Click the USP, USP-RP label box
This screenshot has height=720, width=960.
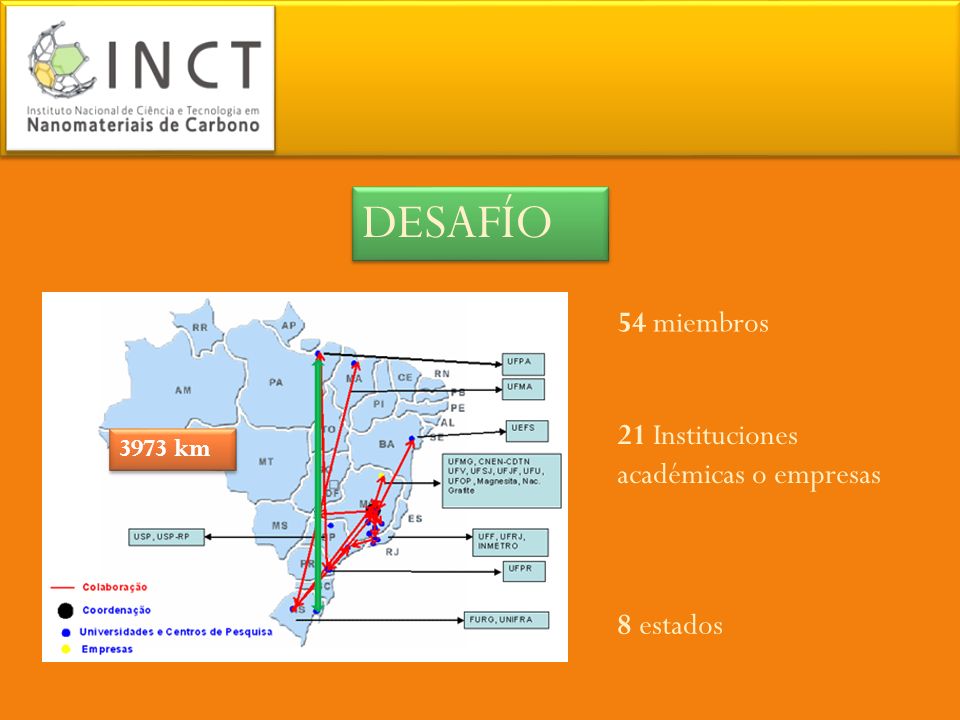coord(166,537)
